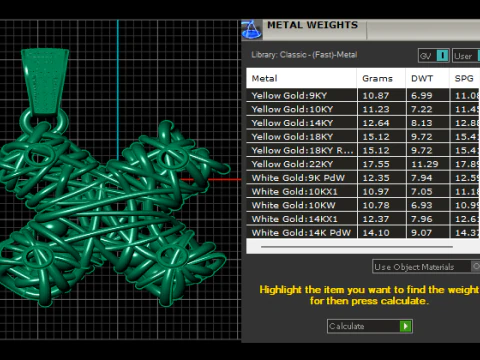Select the Yellow Gold:9KY row

(x=363, y=95)
